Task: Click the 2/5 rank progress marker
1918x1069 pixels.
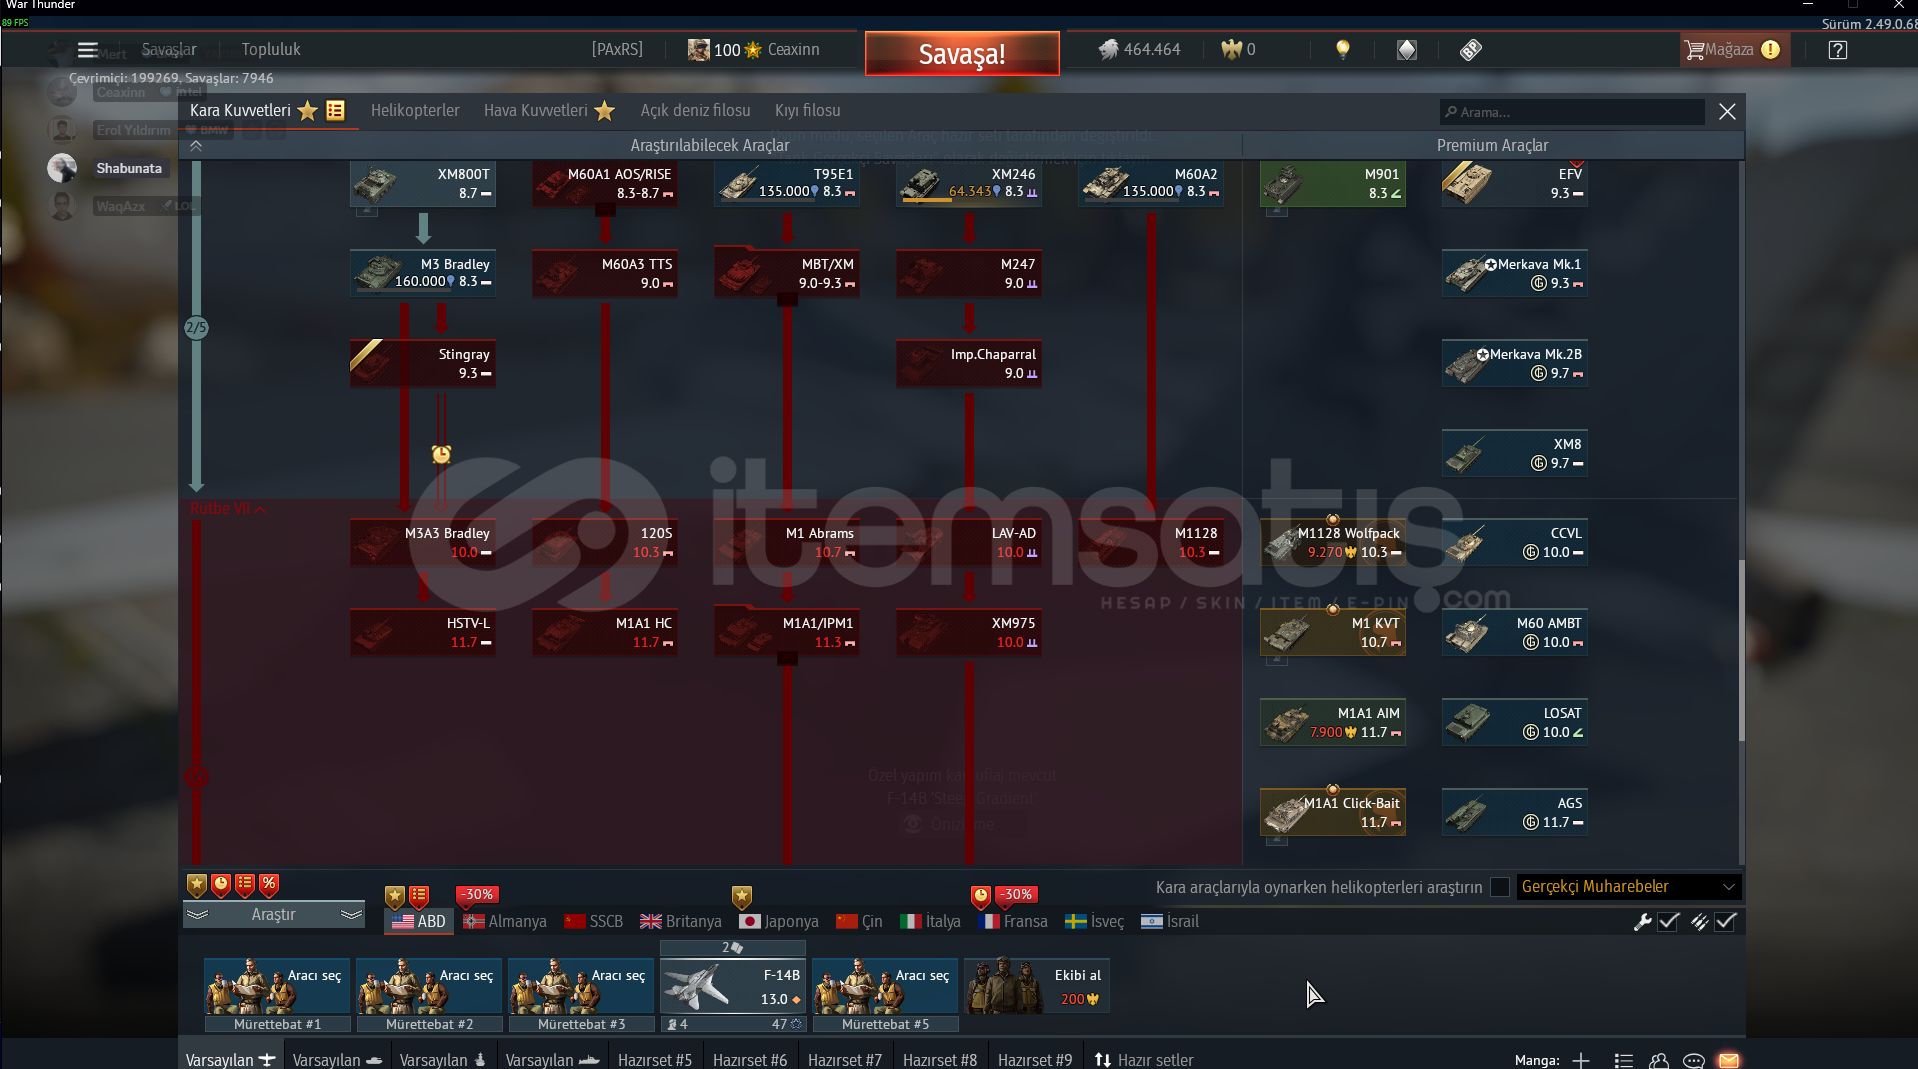Action: pos(196,327)
